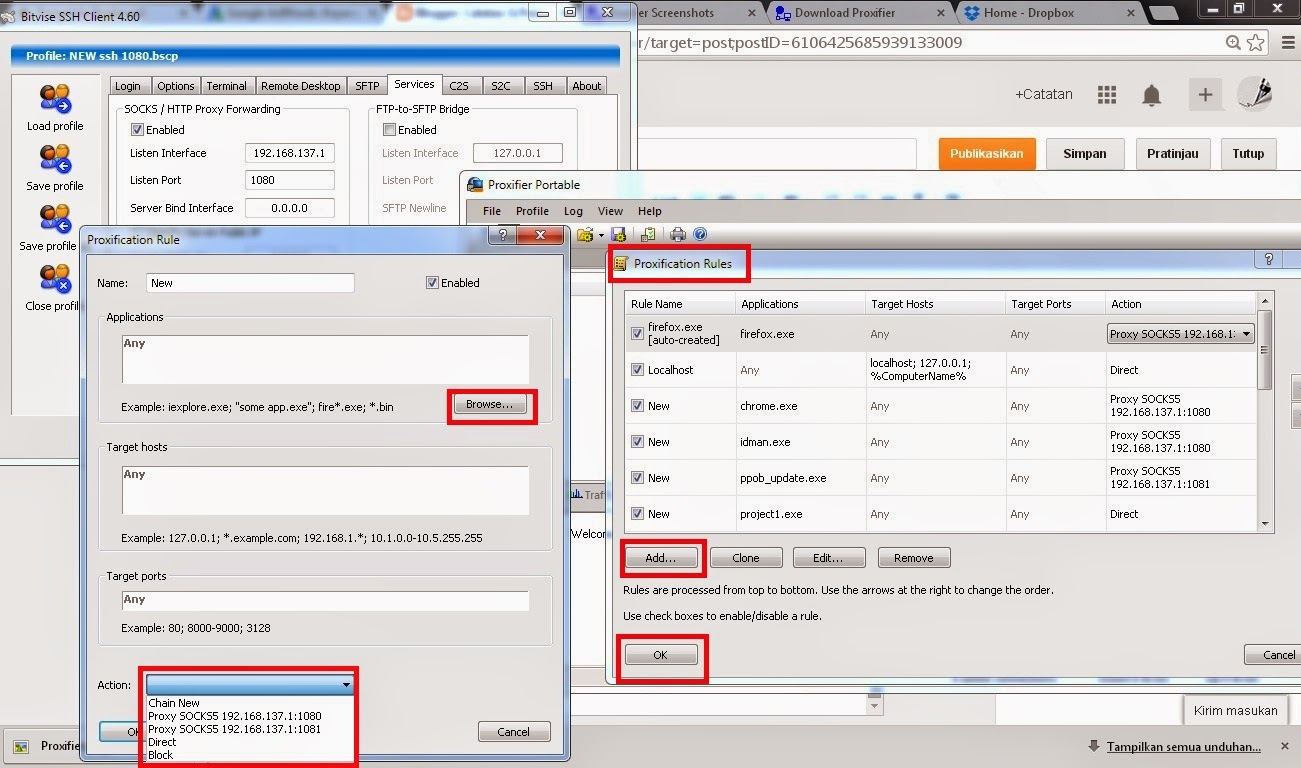This screenshot has width=1301, height=768.
Task: Click the Load profile icon in Bitvise
Action: [x=55, y=100]
